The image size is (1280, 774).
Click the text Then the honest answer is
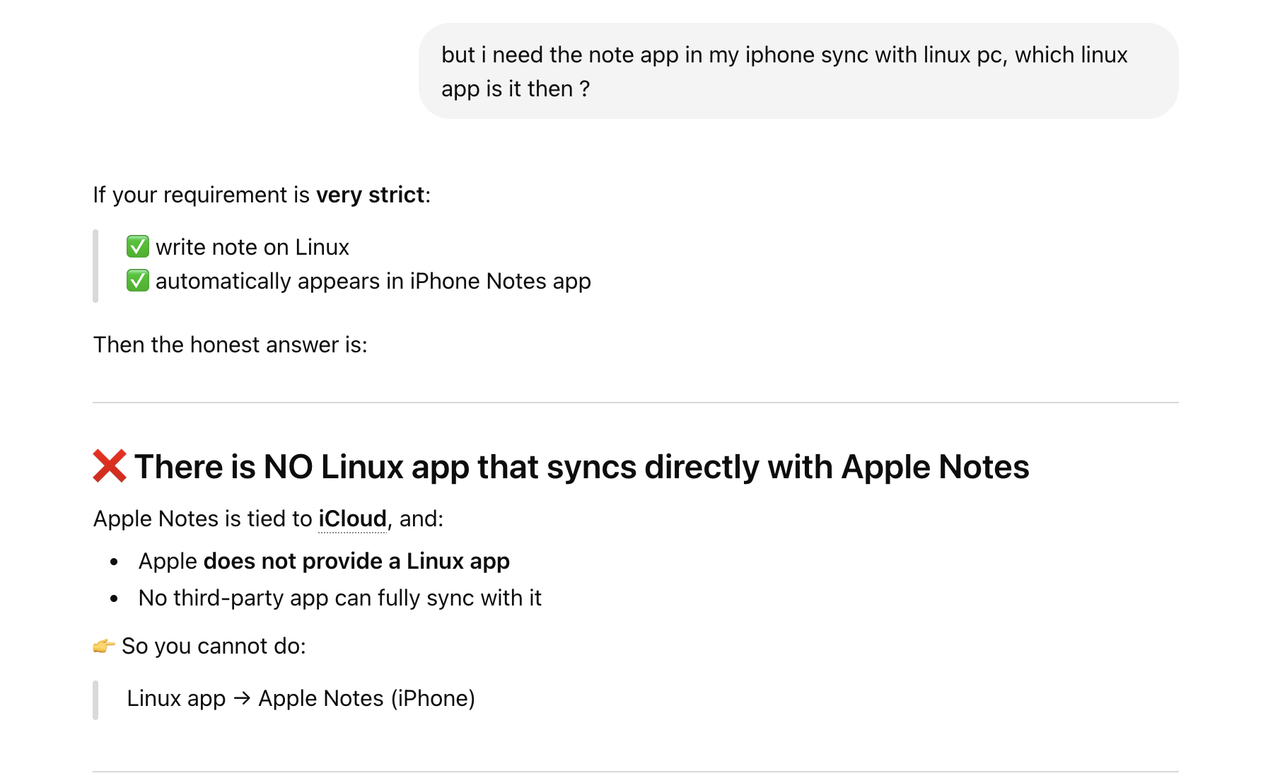tap(230, 345)
